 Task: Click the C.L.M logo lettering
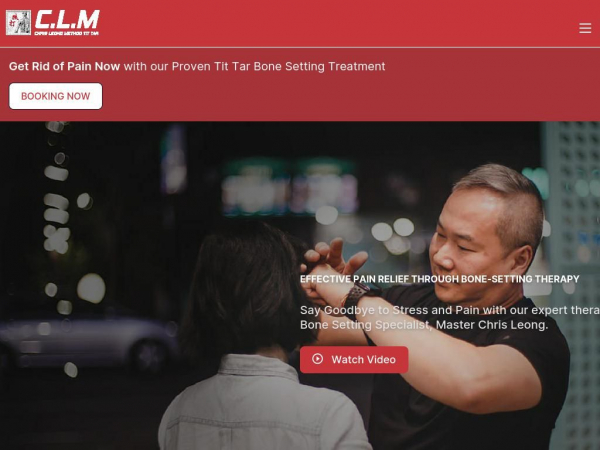tap(67, 20)
